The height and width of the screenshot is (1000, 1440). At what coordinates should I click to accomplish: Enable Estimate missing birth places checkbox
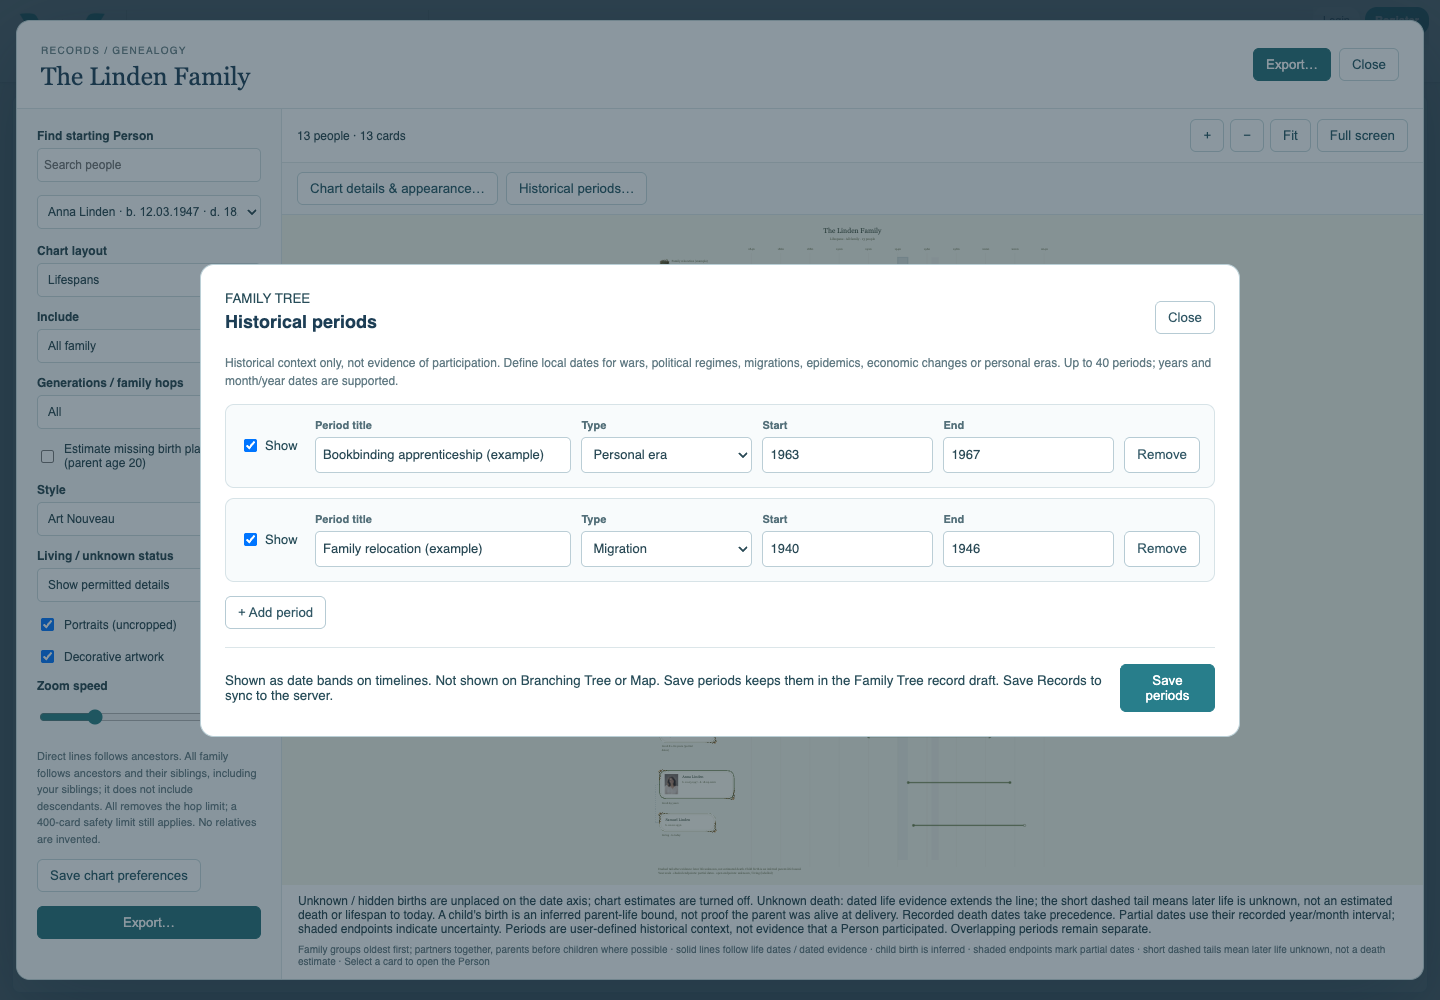click(x=47, y=456)
